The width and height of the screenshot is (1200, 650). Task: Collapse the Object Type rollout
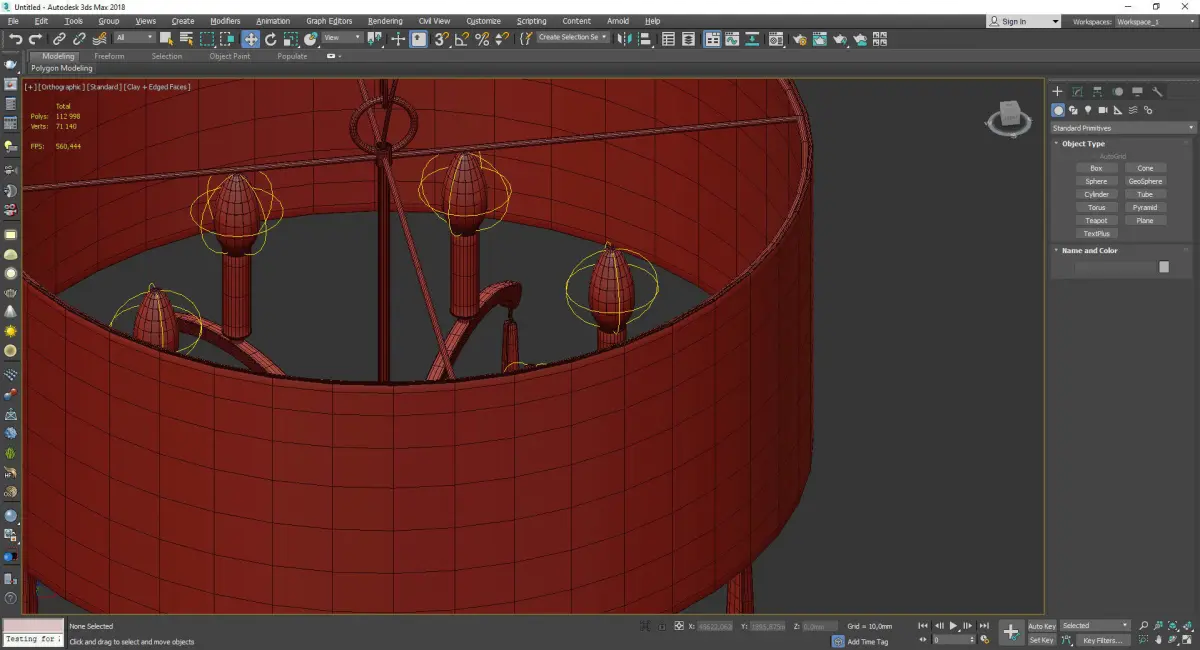coord(1082,144)
